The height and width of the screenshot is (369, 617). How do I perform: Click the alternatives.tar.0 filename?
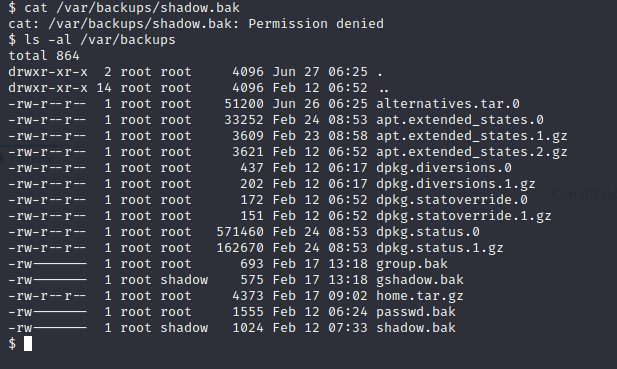448,103
